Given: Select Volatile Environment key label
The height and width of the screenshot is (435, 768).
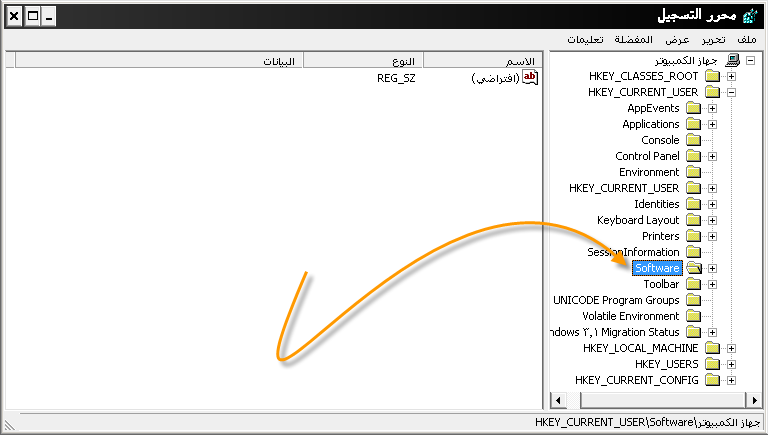Looking at the screenshot, I should (x=631, y=316).
